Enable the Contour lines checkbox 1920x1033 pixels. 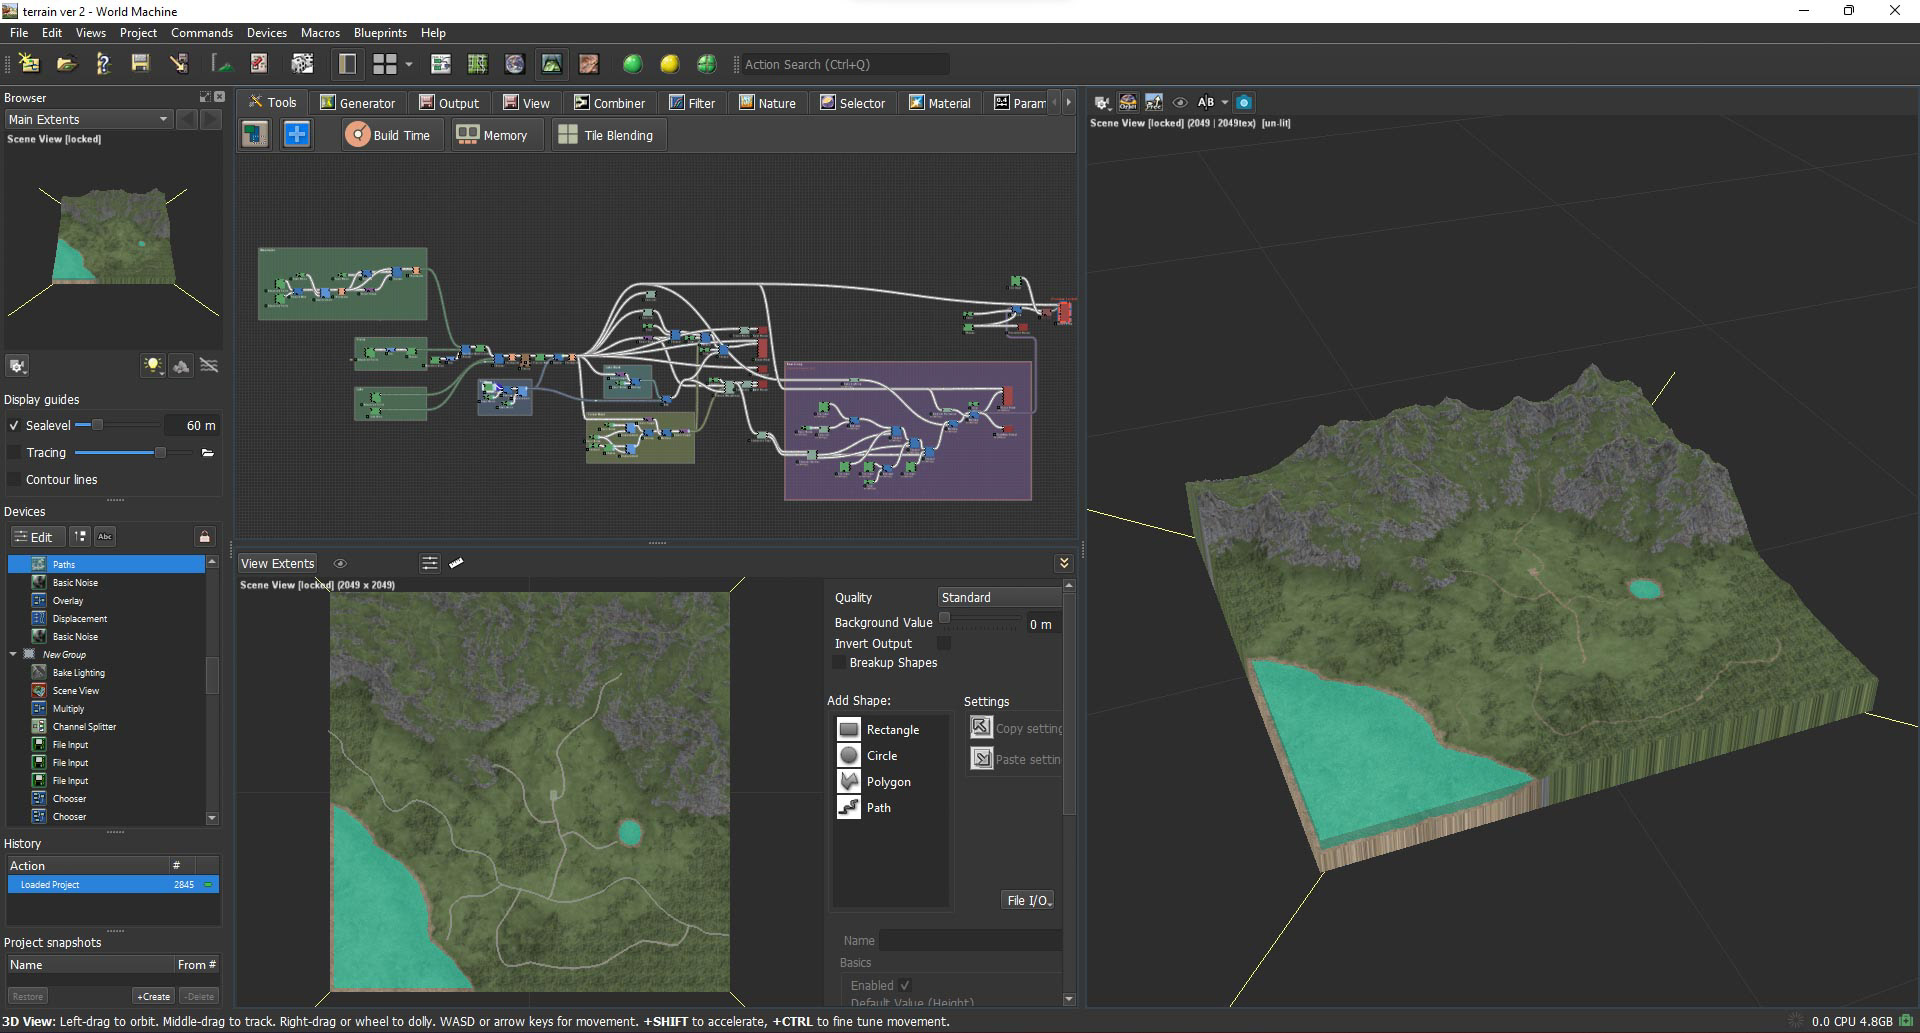point(15,480)
